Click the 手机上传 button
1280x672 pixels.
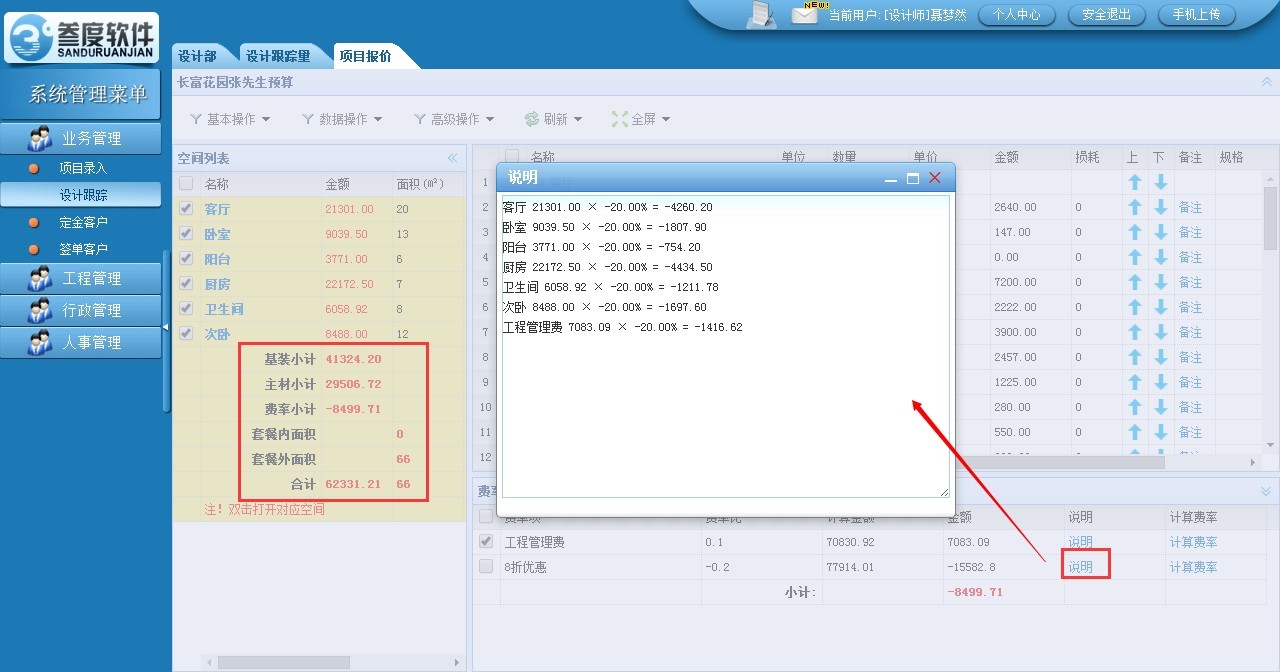1196,15
